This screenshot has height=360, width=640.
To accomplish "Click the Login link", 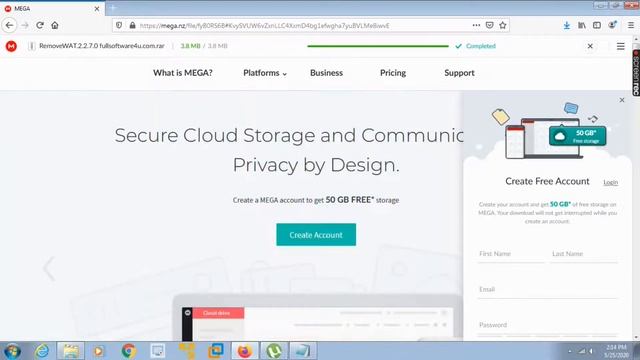I will coord(611,182).
